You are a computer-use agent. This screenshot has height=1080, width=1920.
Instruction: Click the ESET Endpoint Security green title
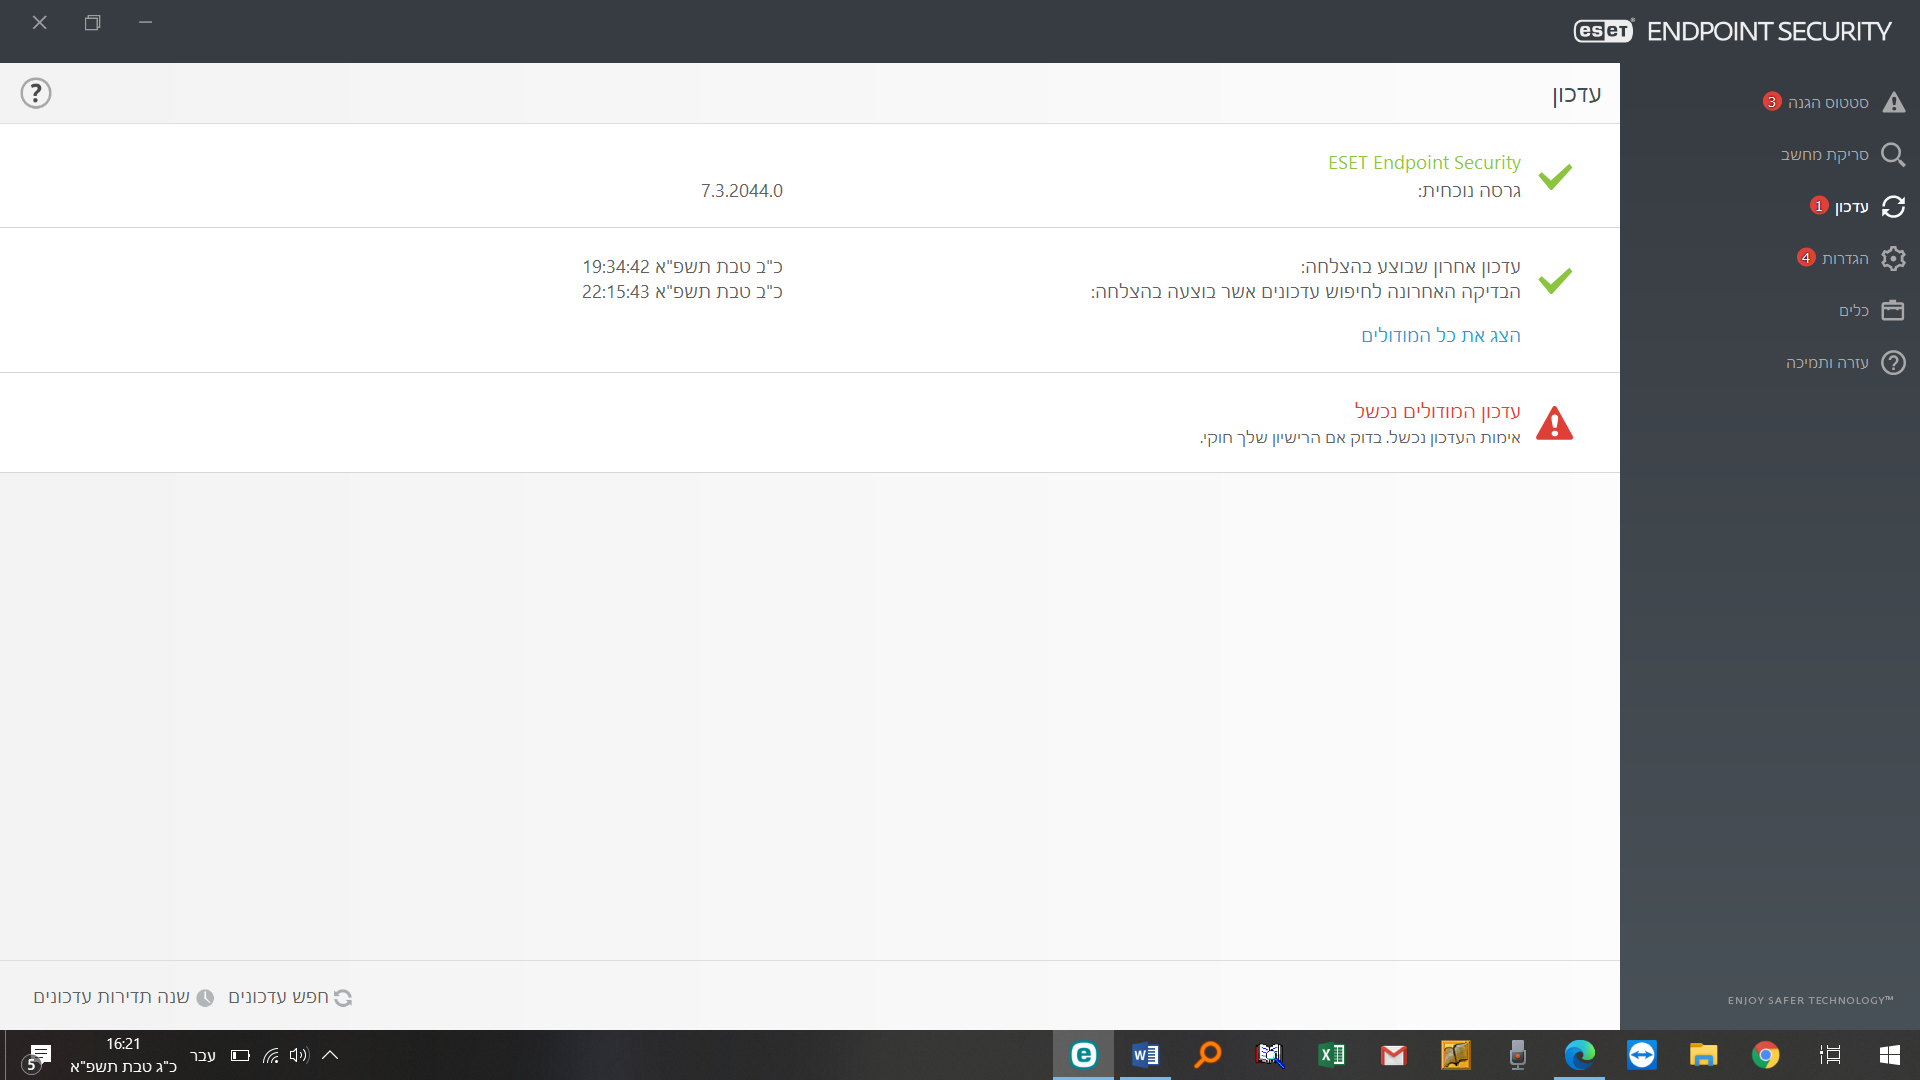click(1424, 163)
